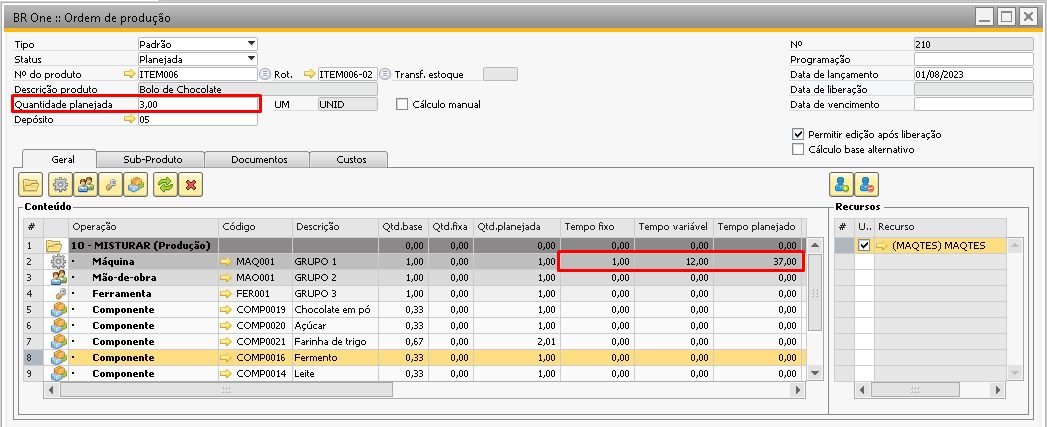Uncheck Permitir edição após liberação
1047x427 pixels.
coord(798,134)
